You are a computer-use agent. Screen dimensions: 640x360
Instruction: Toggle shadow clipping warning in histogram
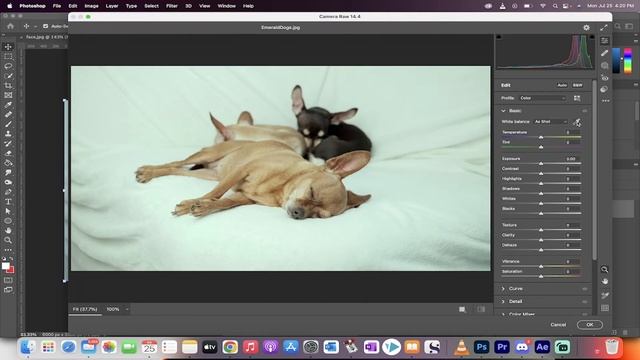499,37
